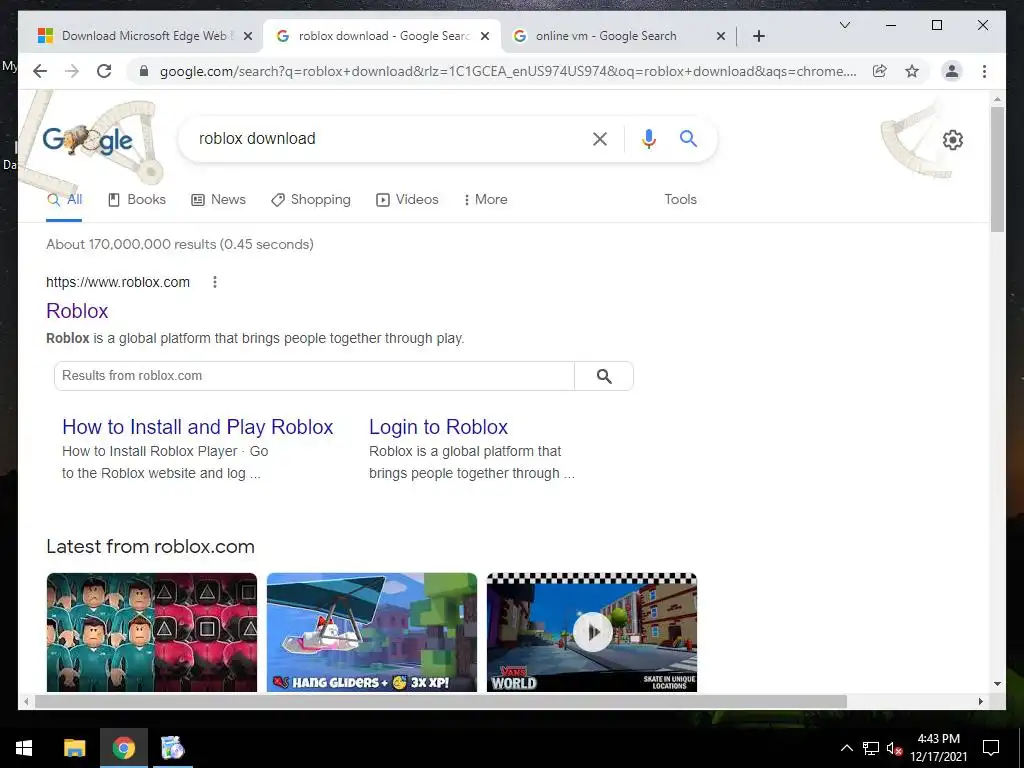Open Login to Roblox link

(438, 427)
